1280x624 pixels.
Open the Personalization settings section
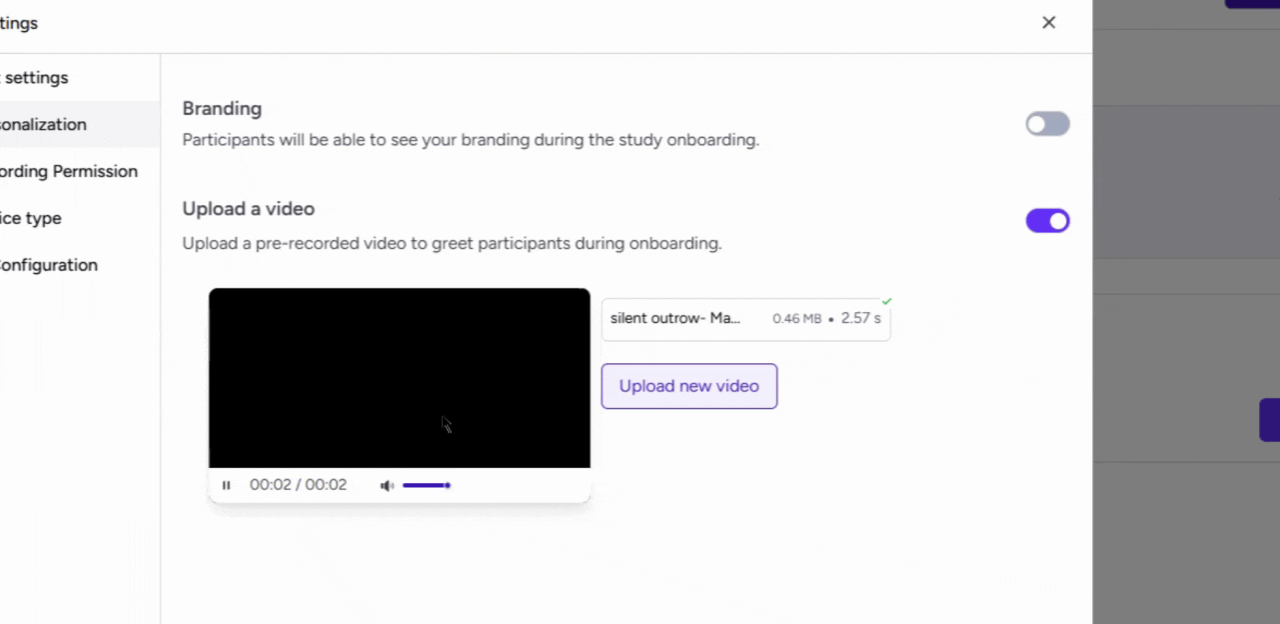(x=43, y=124)
